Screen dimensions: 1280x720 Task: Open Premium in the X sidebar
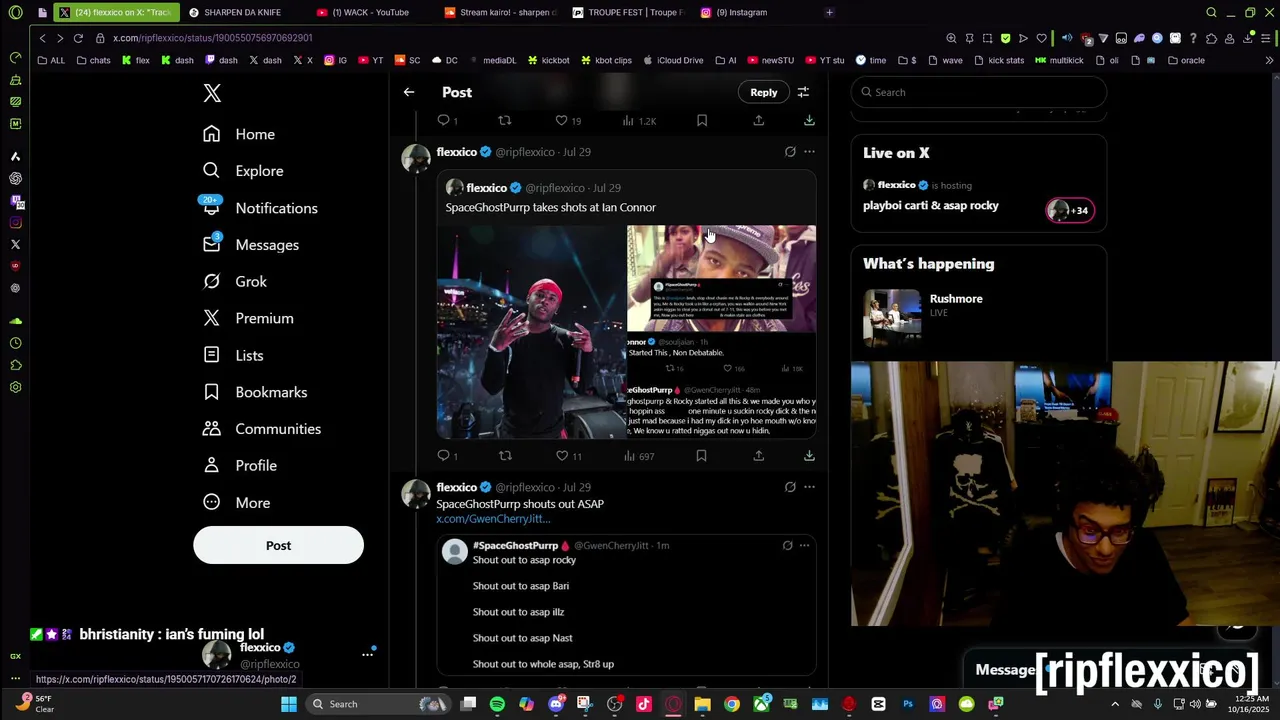(x=248, y=318)
